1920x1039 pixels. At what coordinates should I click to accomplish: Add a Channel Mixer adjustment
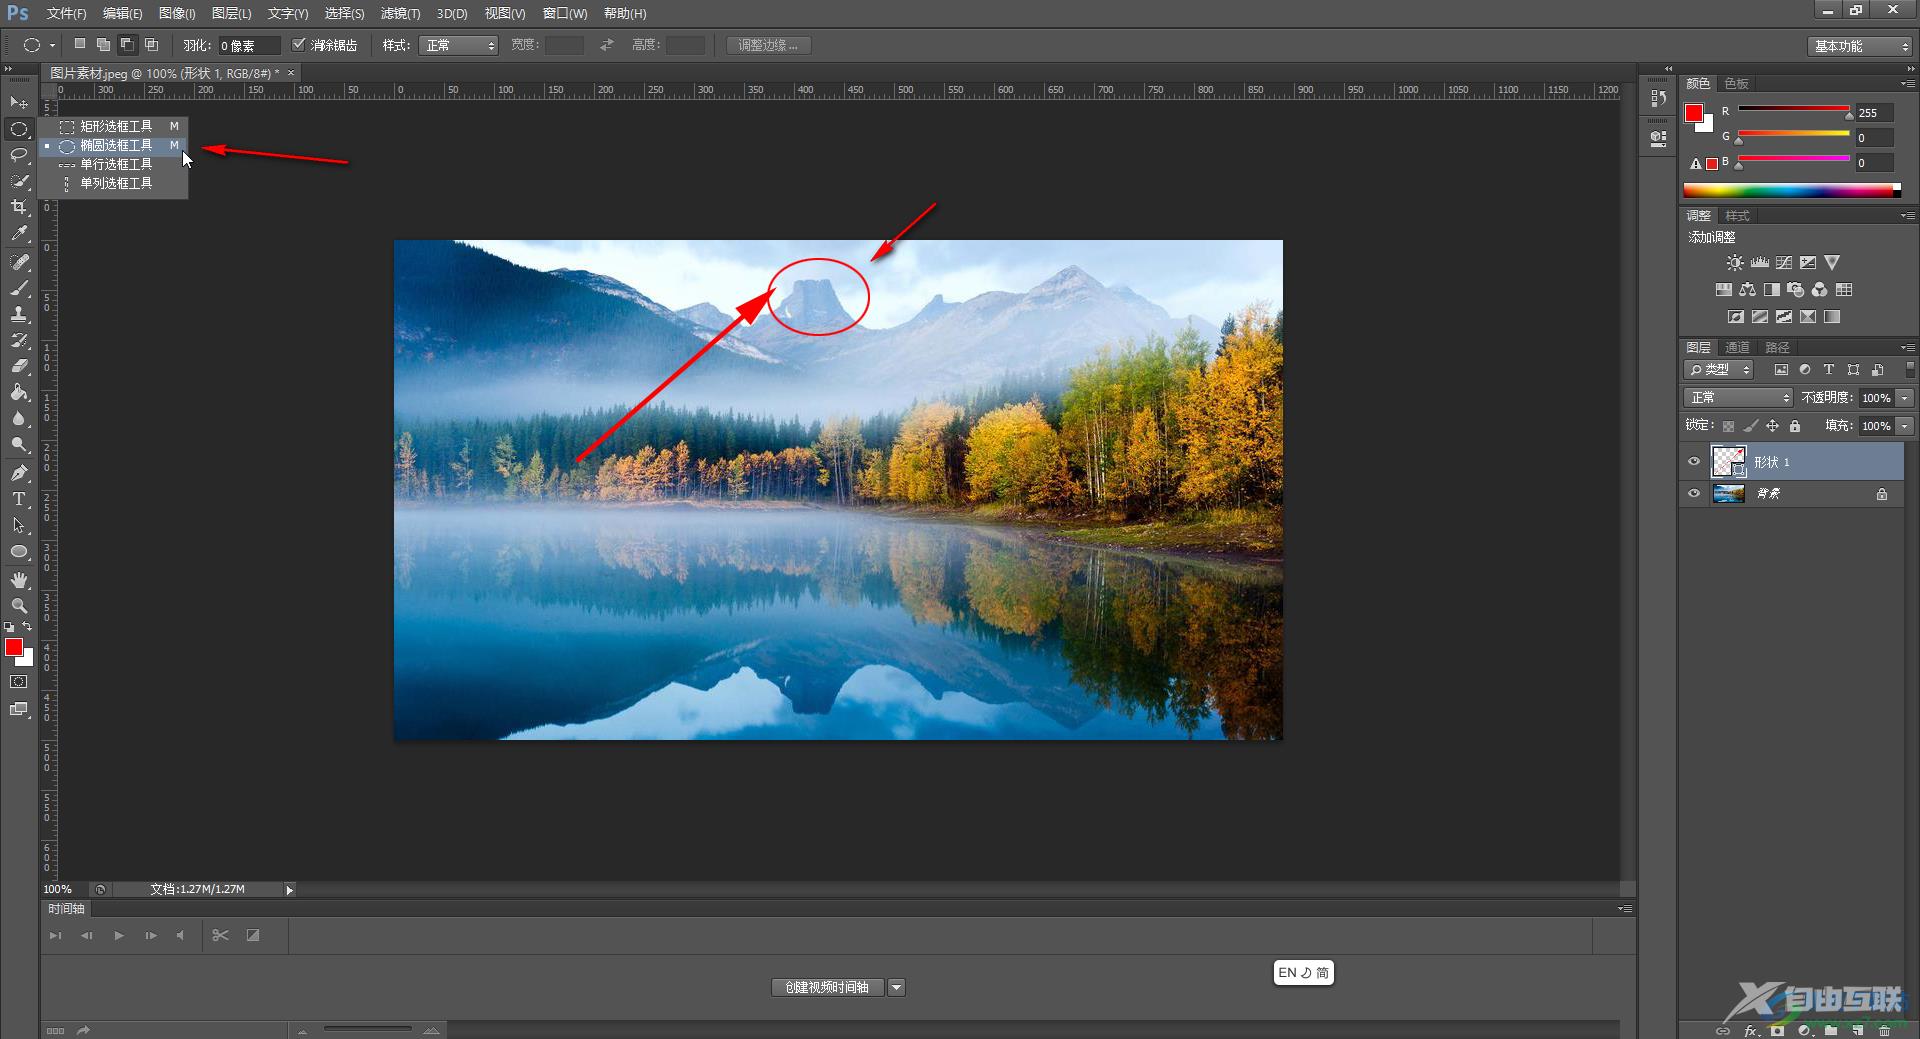coord(1820,290)
